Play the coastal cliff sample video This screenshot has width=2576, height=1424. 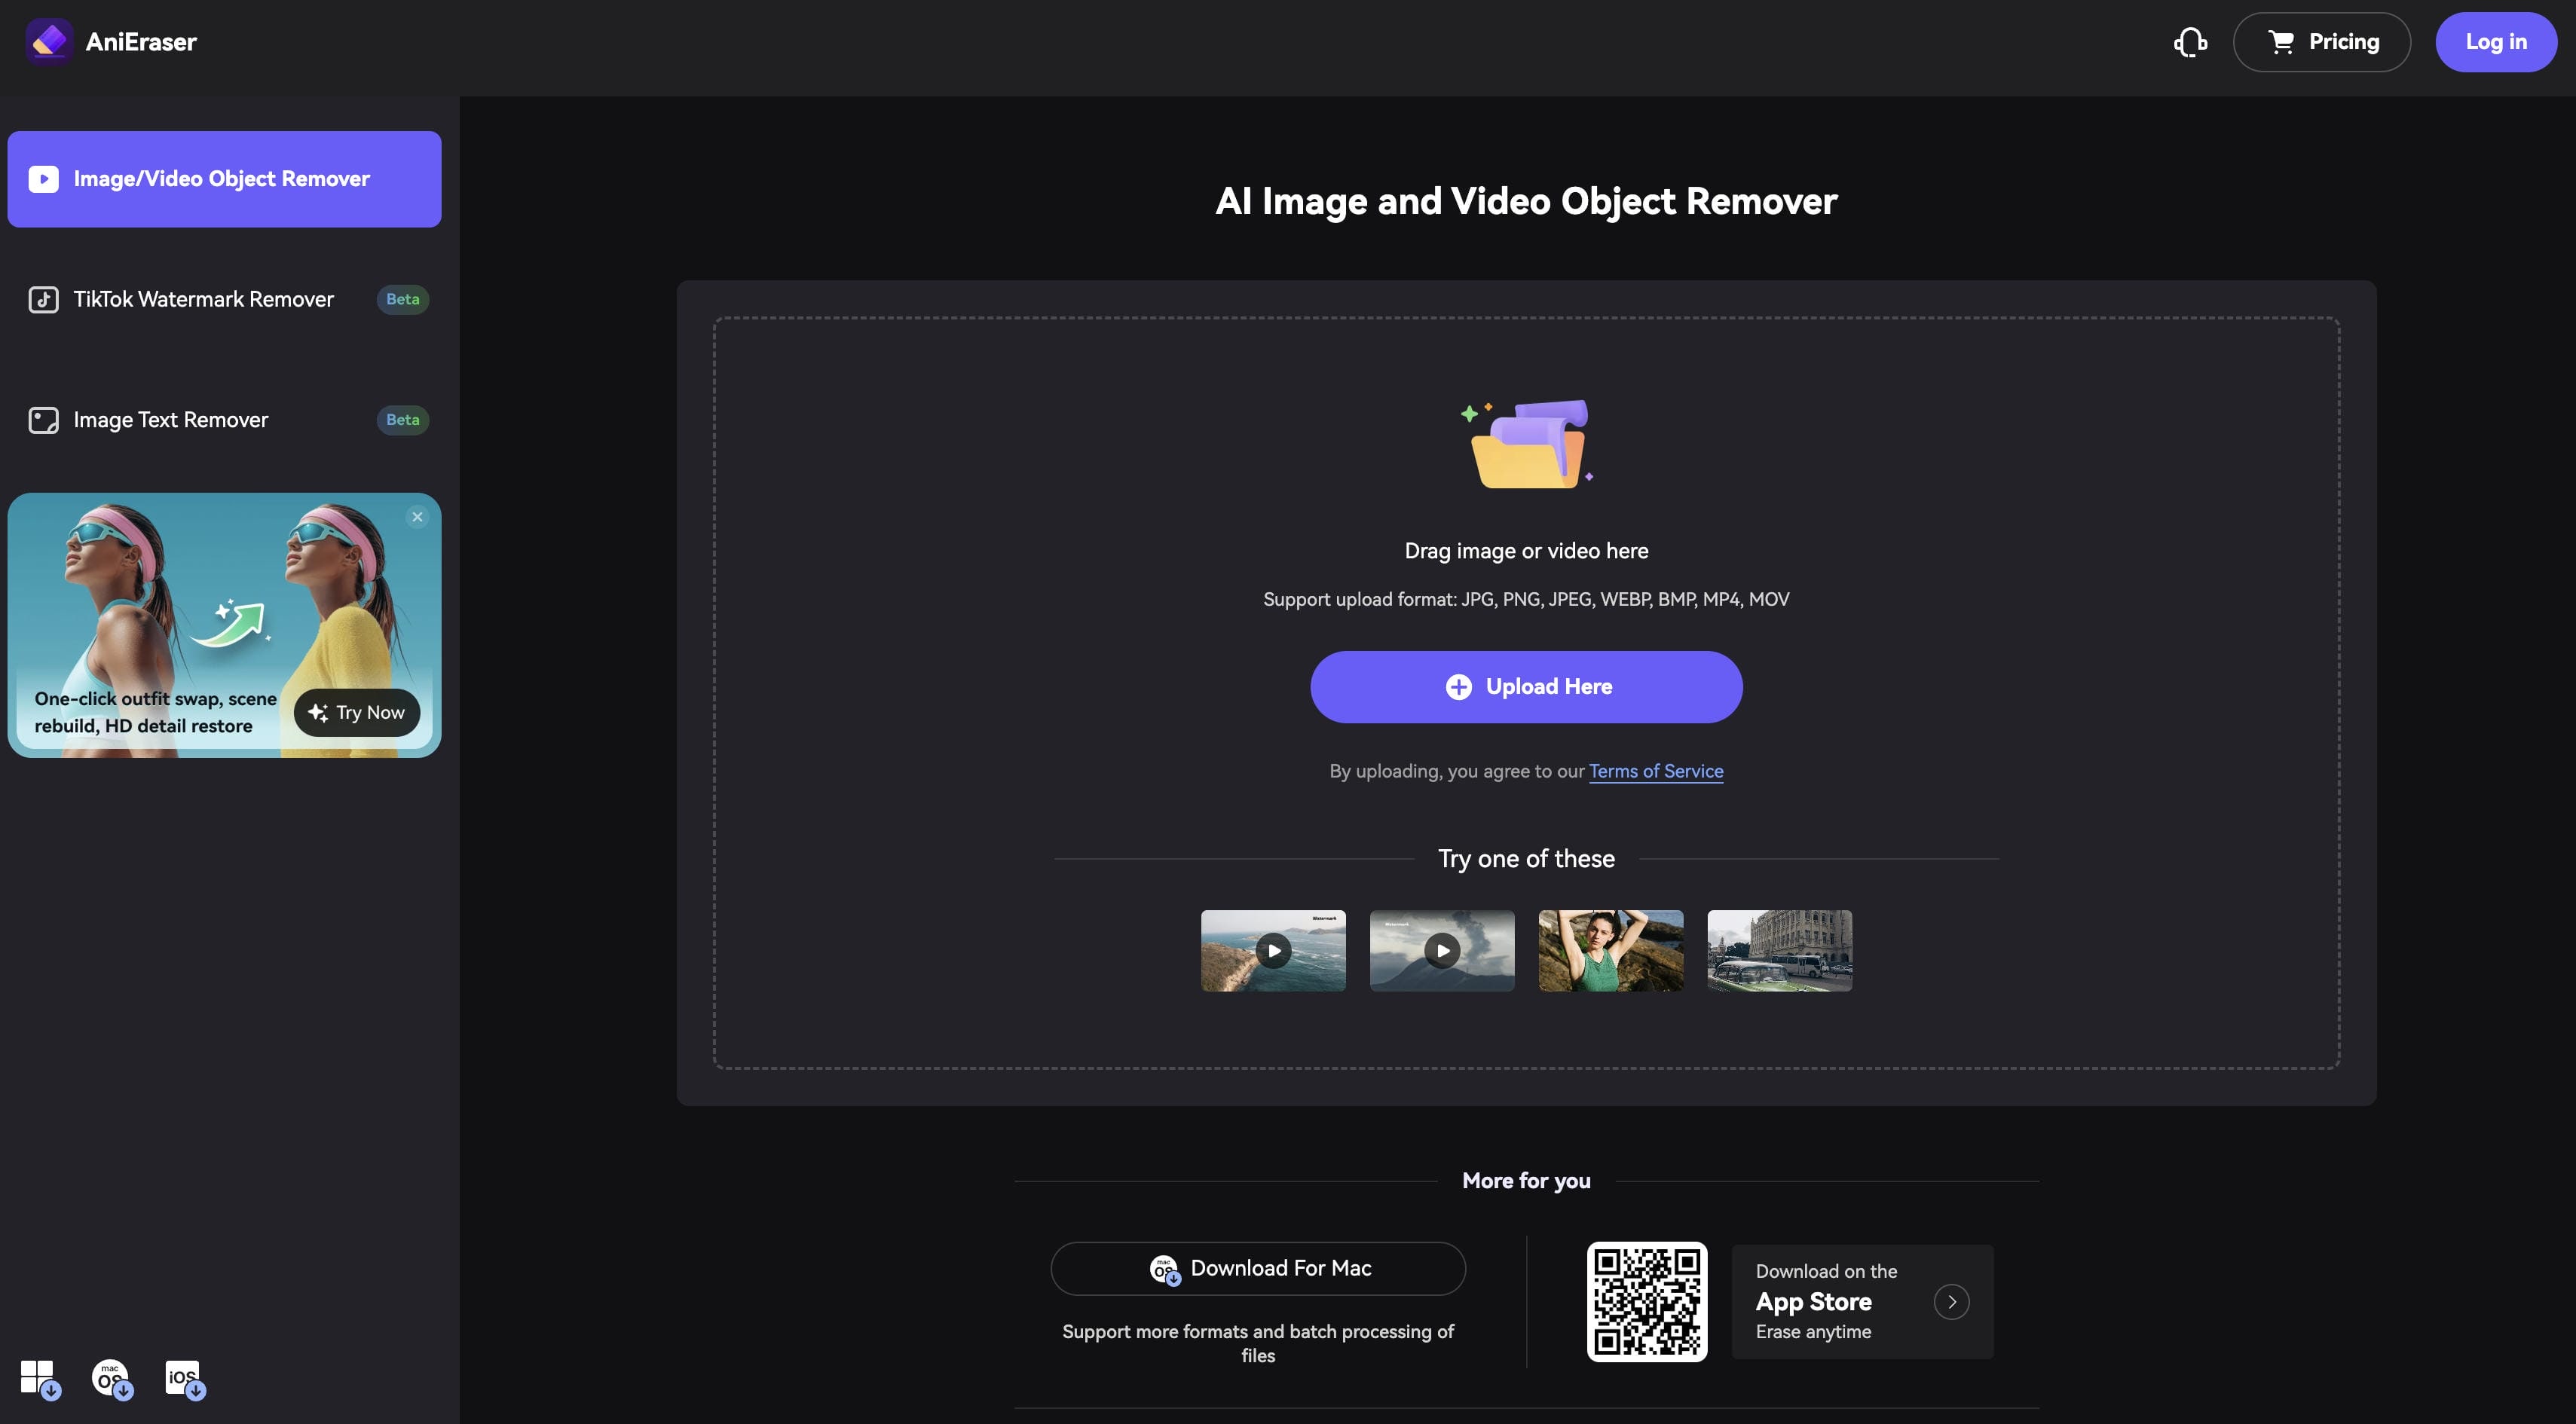[1273, 951]
